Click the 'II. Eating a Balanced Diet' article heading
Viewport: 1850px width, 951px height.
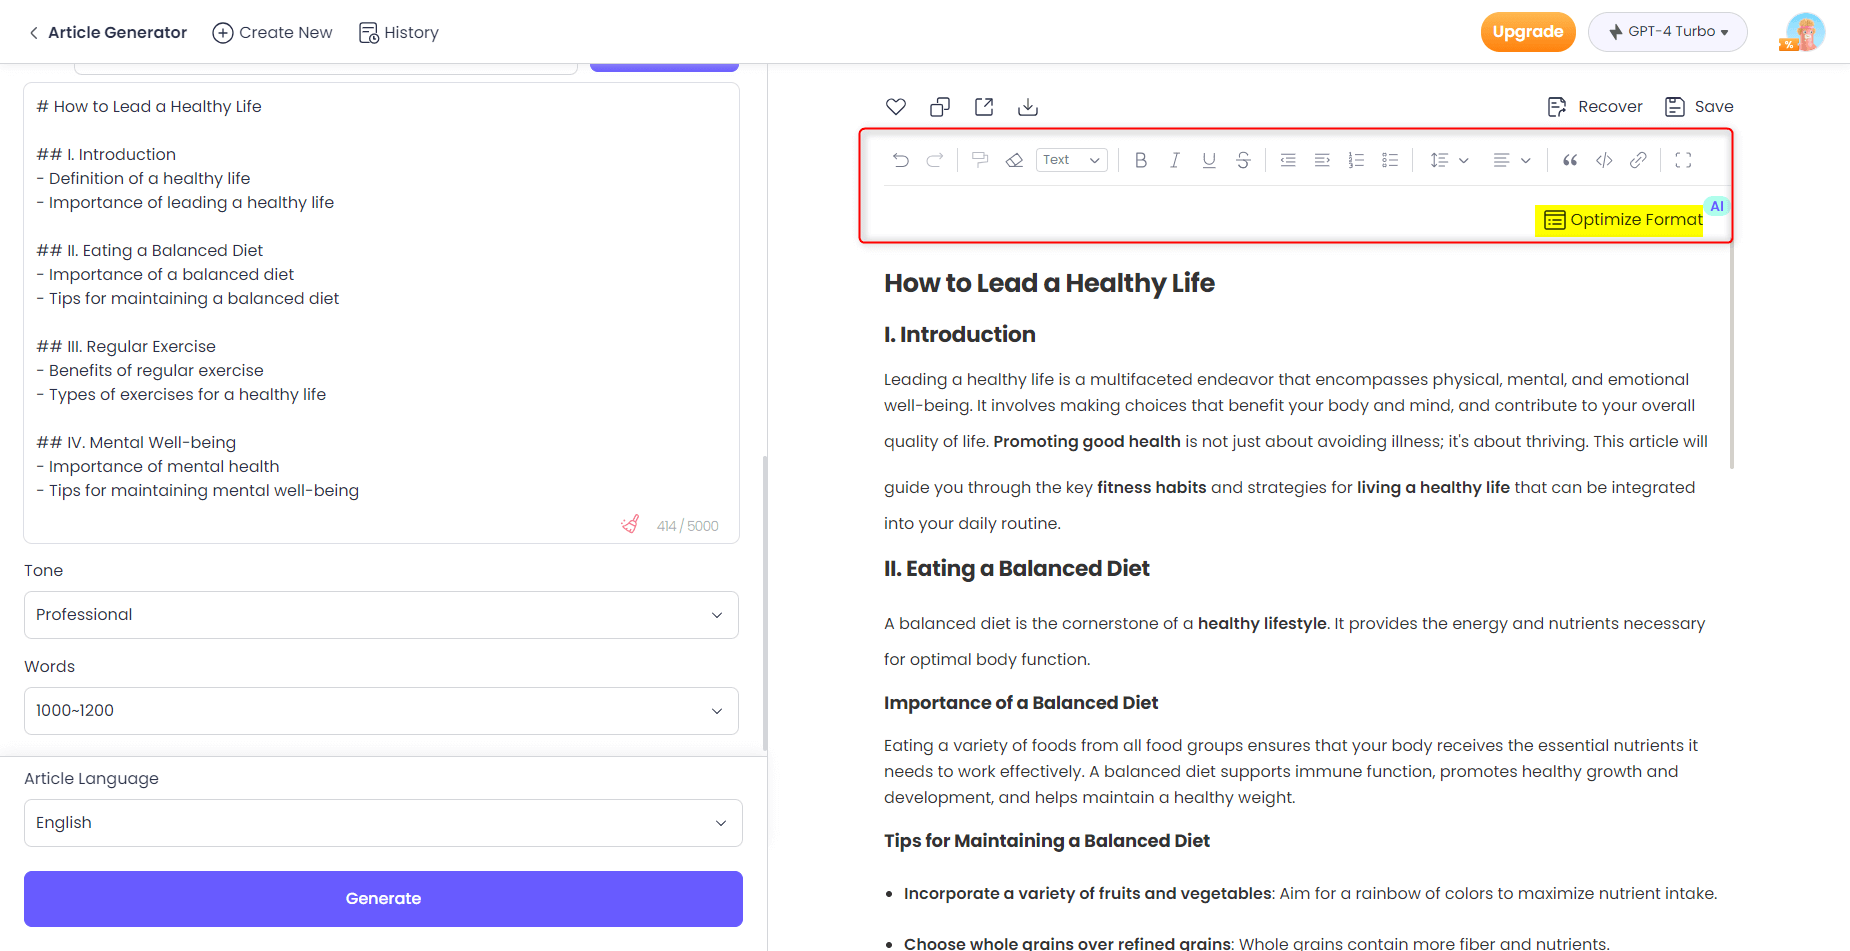click(x=1017, y=569)
